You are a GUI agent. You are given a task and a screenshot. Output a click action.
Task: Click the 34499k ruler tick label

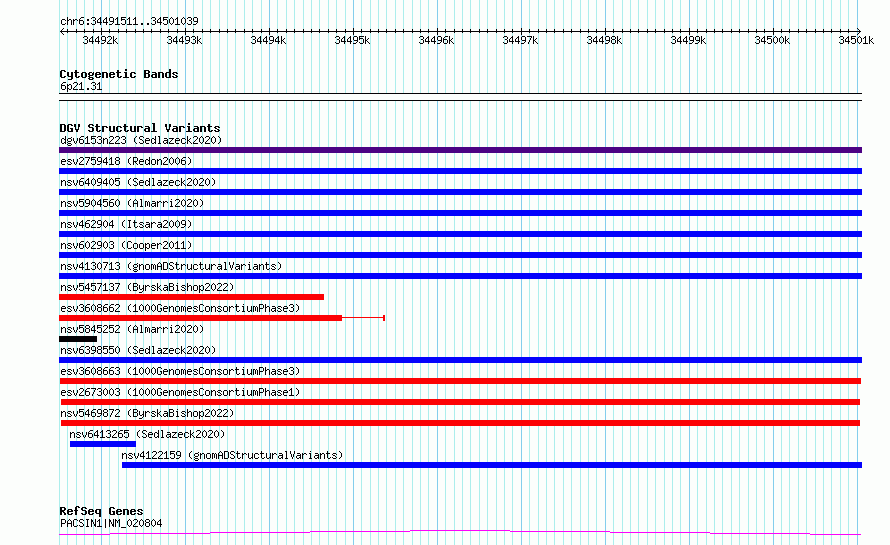[x=689, y=40]
